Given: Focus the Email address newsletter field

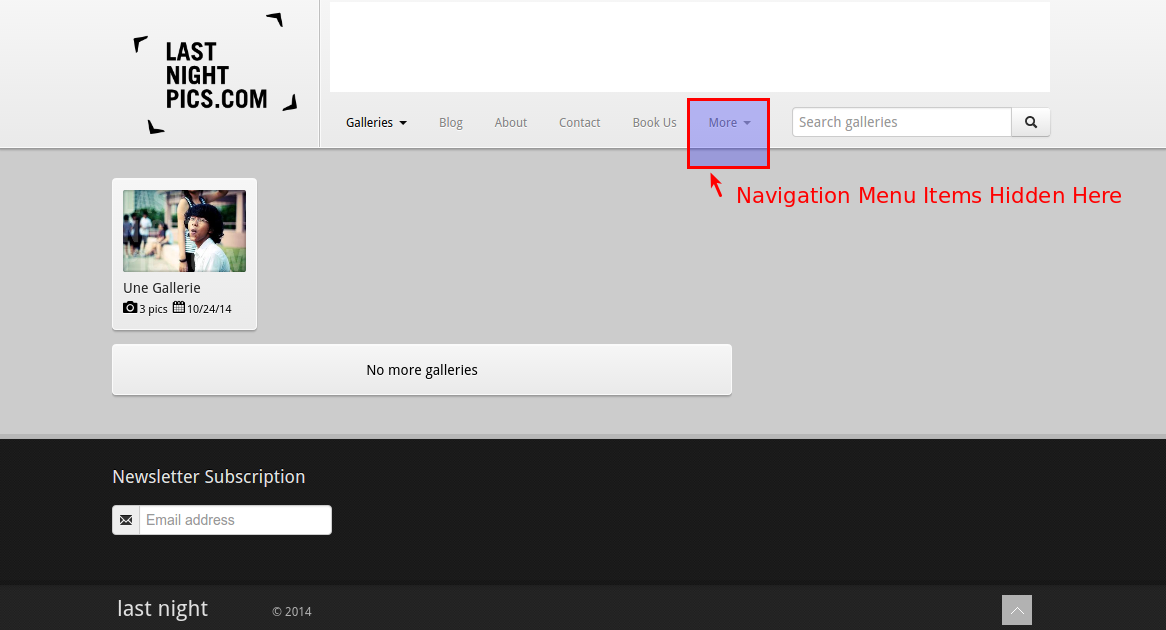Looking at the screenshot, I should tap(235, 520).
